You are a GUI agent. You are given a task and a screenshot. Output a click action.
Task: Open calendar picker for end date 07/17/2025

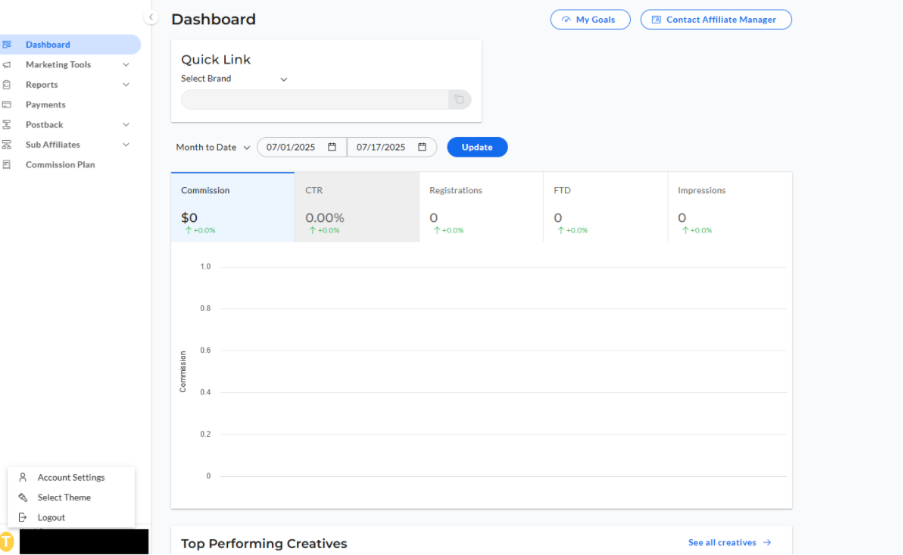pyautogui.click(x=422, y=147)
